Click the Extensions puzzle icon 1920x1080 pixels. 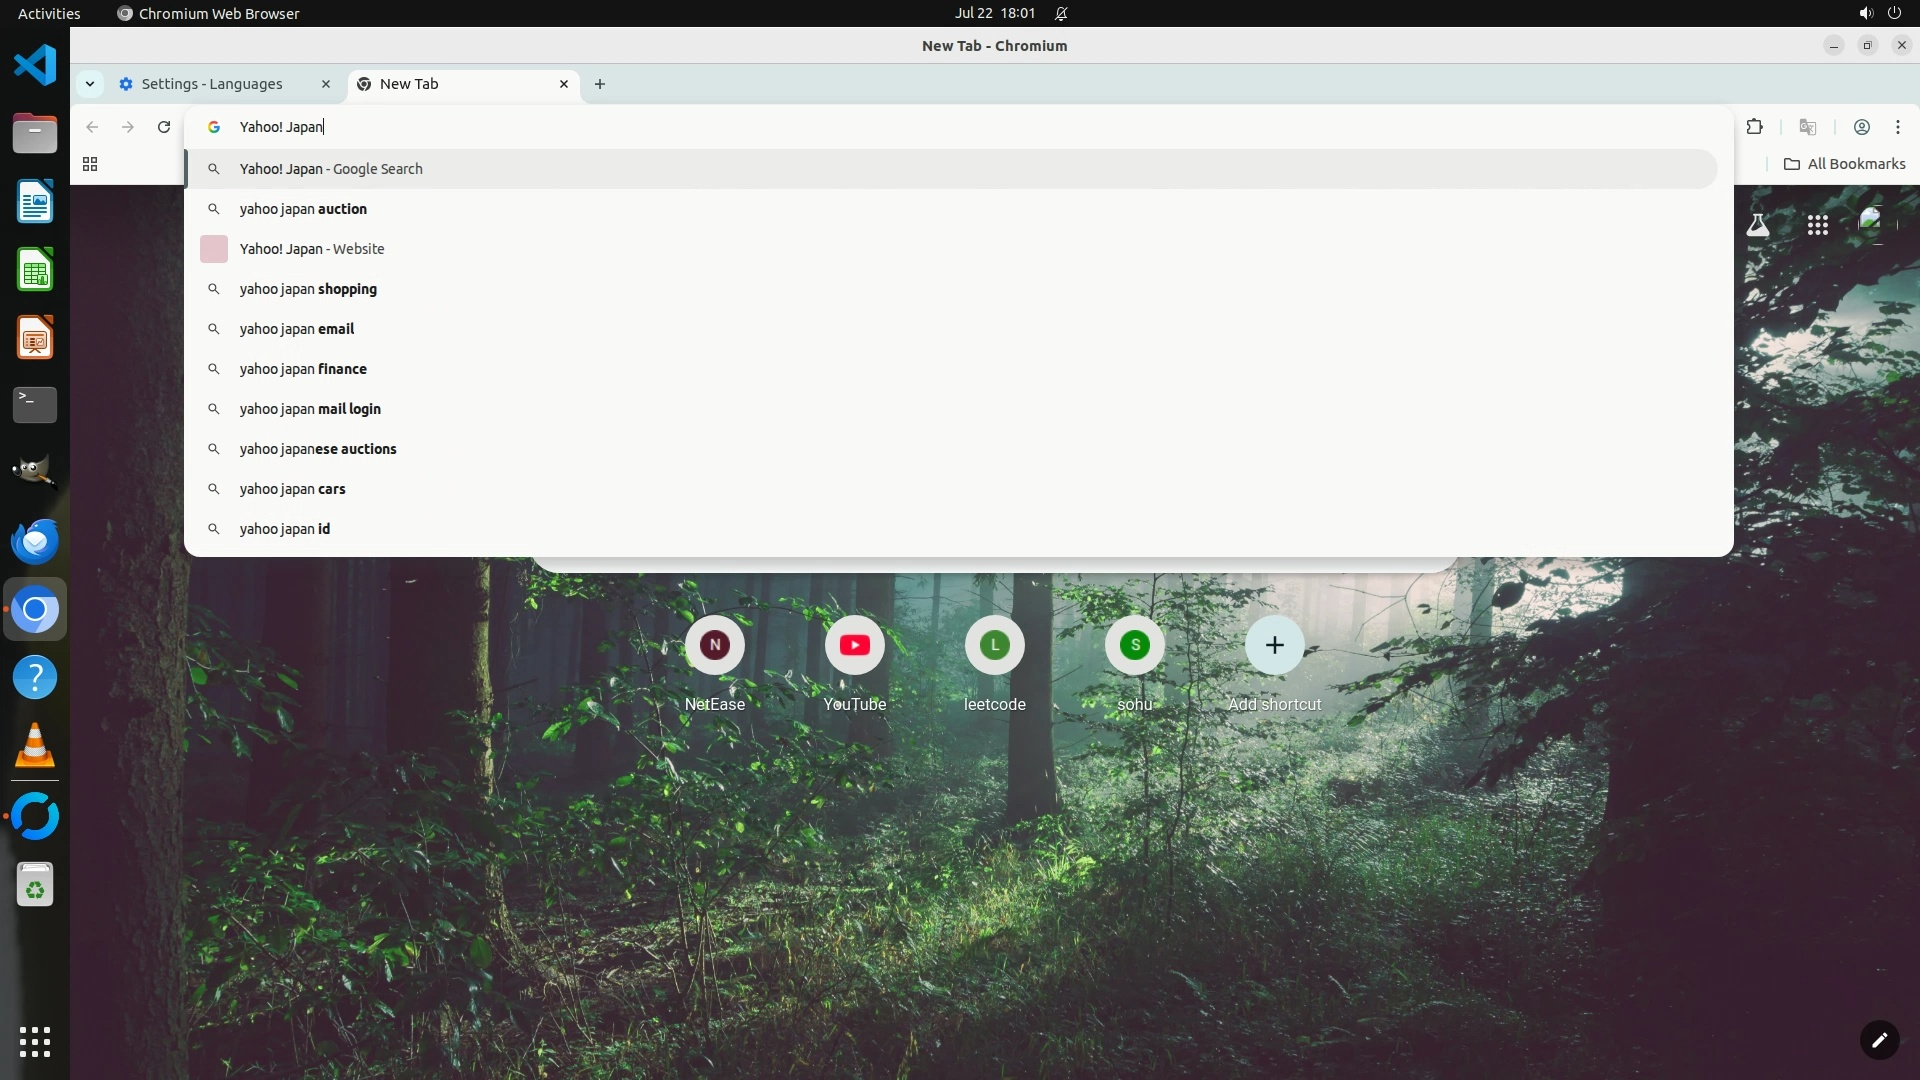tap(1754, 127)
